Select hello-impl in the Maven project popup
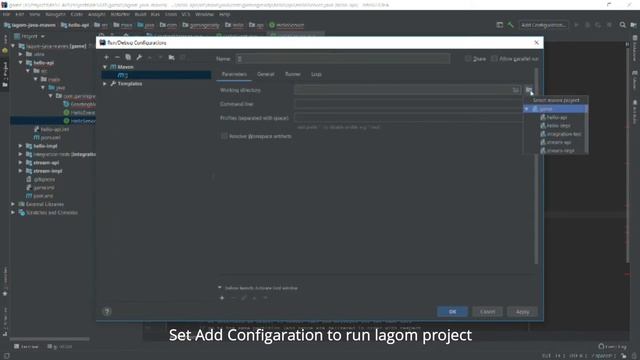Image resolution: width=640 pixels, height=360 pixels. [558, 126]
